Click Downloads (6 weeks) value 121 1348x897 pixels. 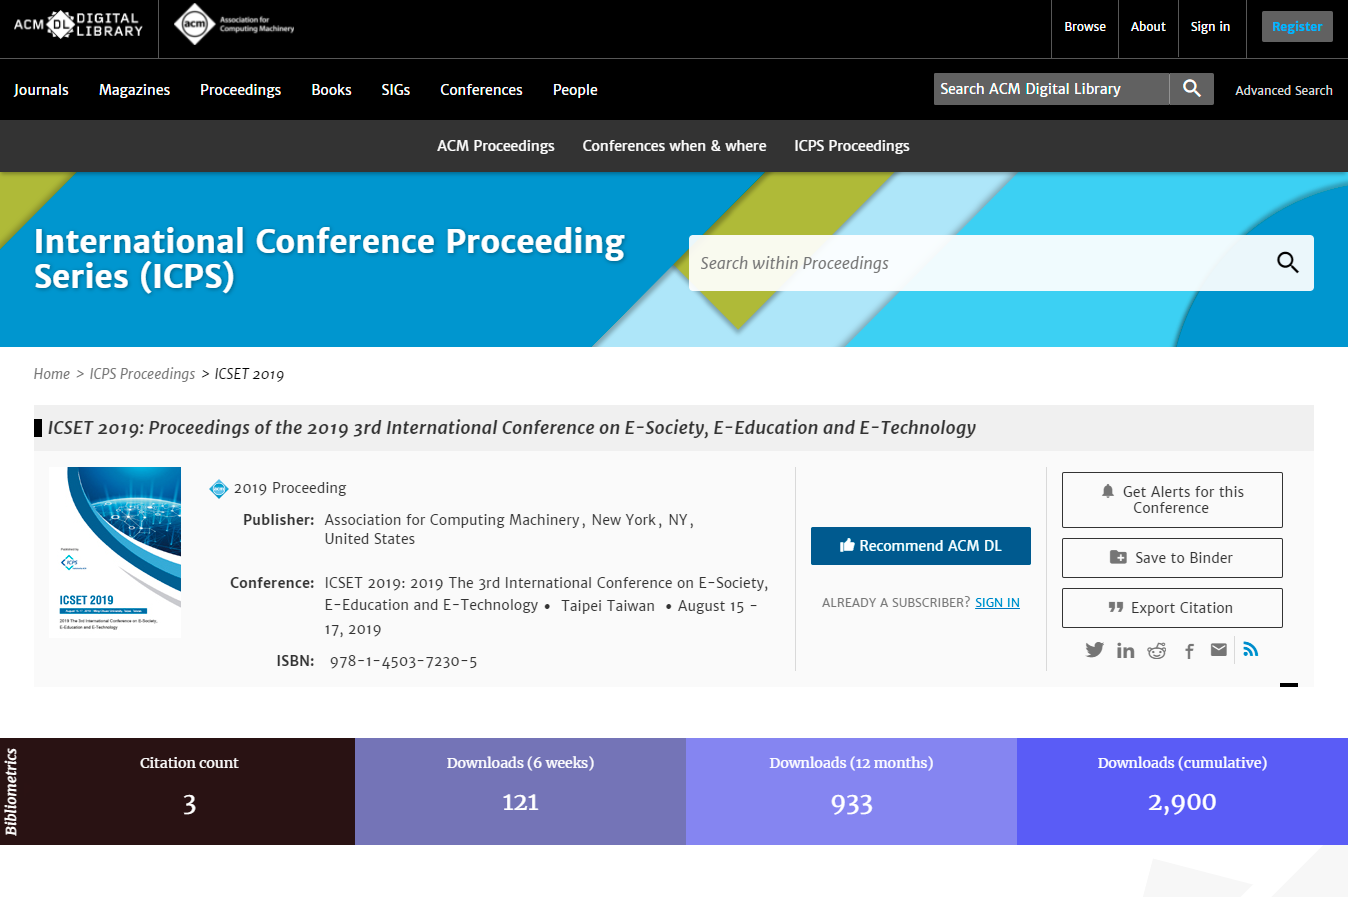pyautogui.click(x=520, y=803)
